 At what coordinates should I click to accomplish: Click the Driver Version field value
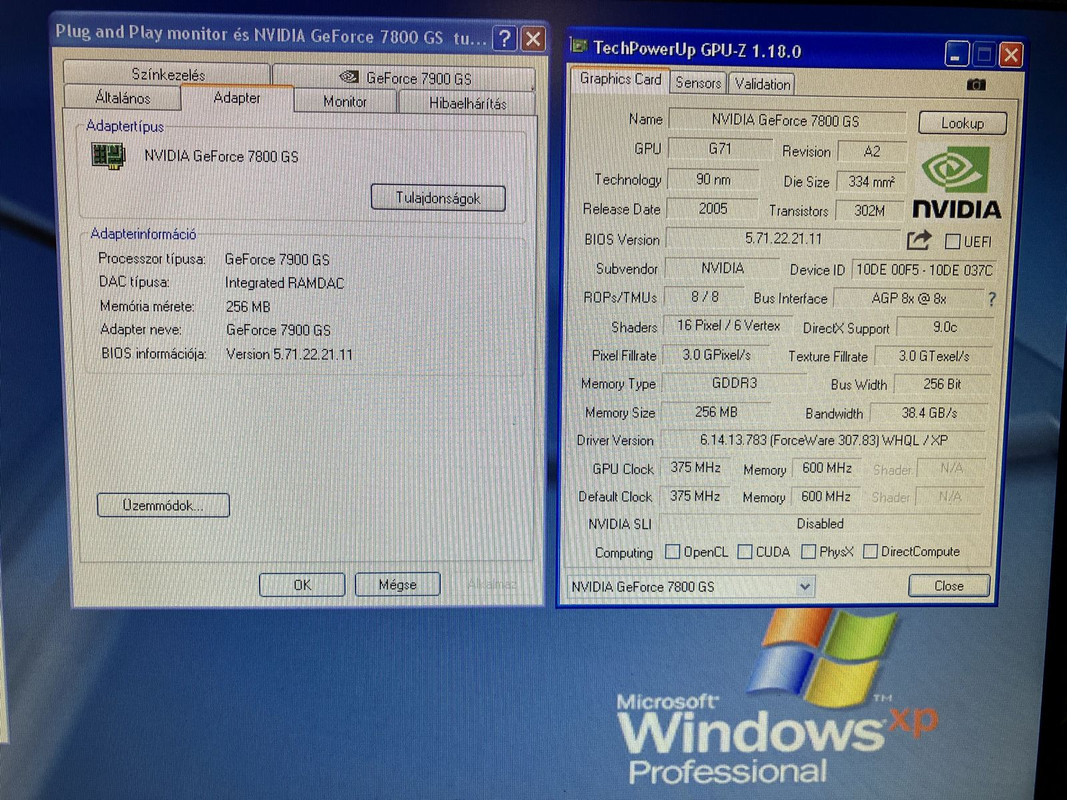[822, 440]
